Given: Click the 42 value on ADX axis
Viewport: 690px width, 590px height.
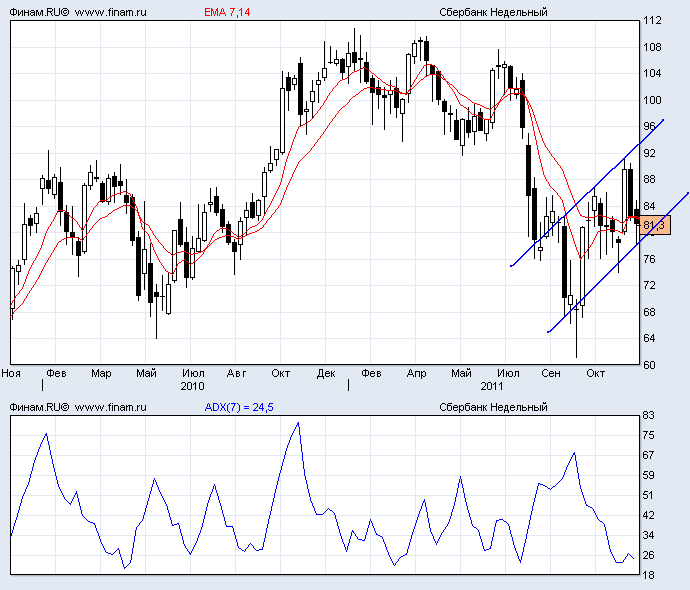Looking at the screenshot, I should tap(649, 515).
